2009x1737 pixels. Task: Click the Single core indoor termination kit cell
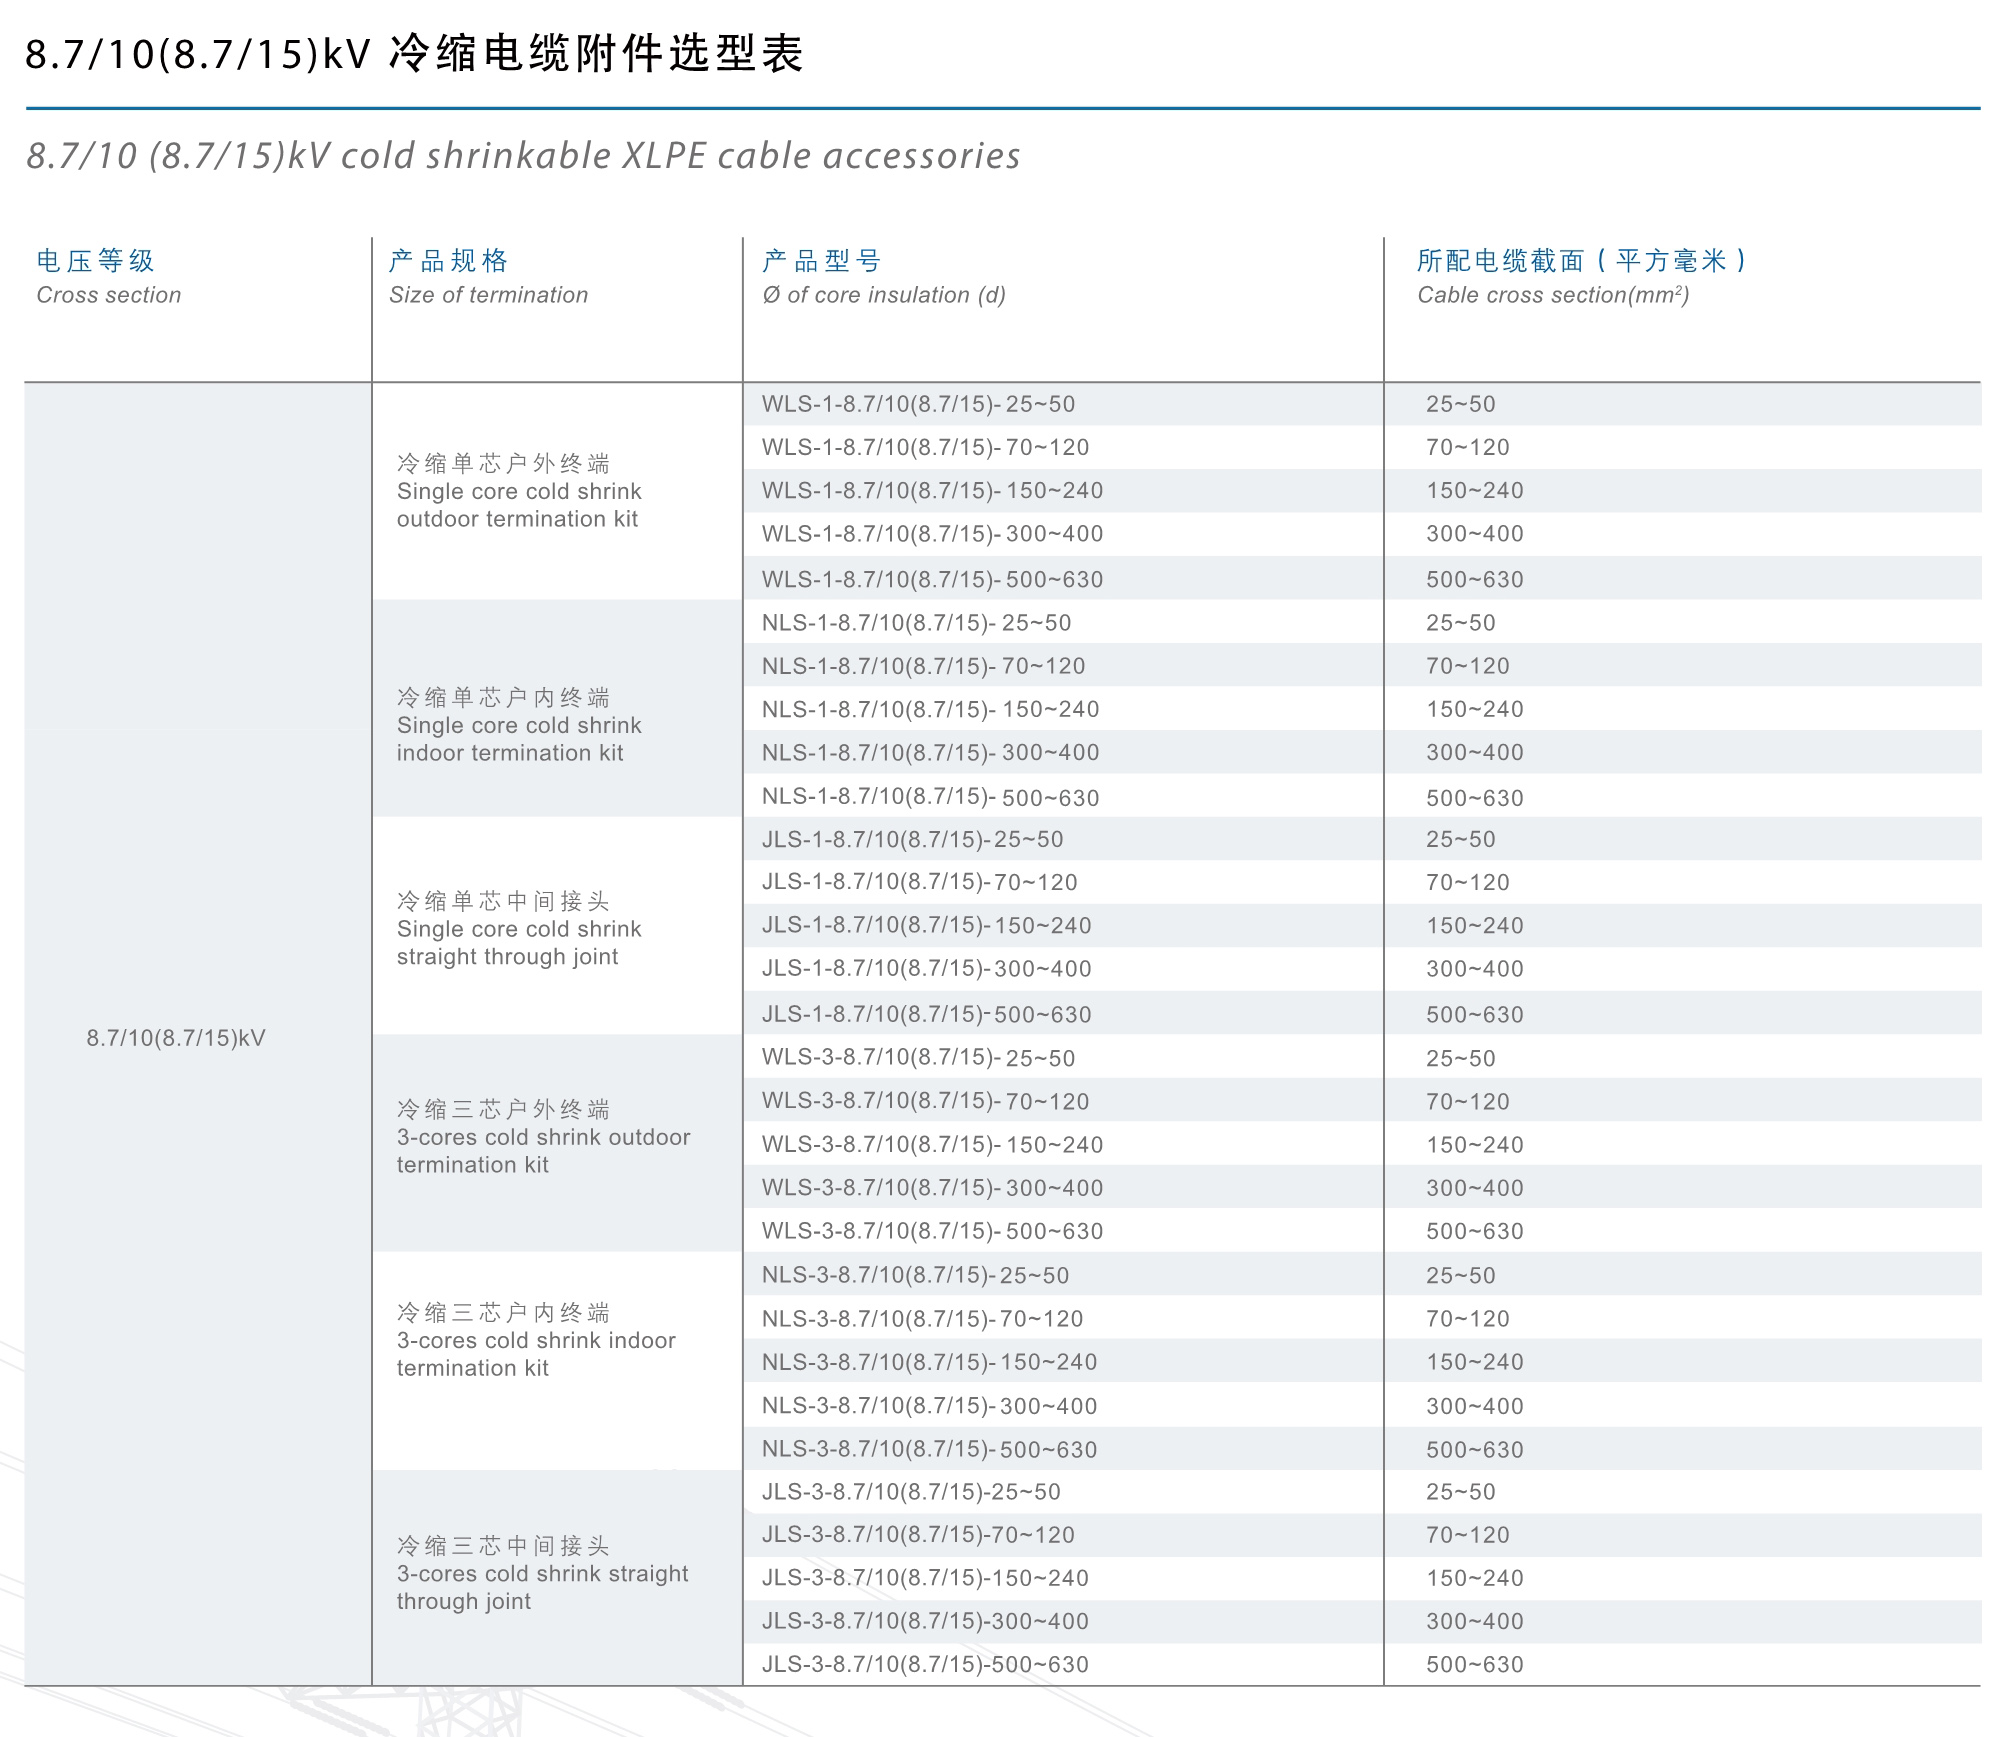(518, 725)
